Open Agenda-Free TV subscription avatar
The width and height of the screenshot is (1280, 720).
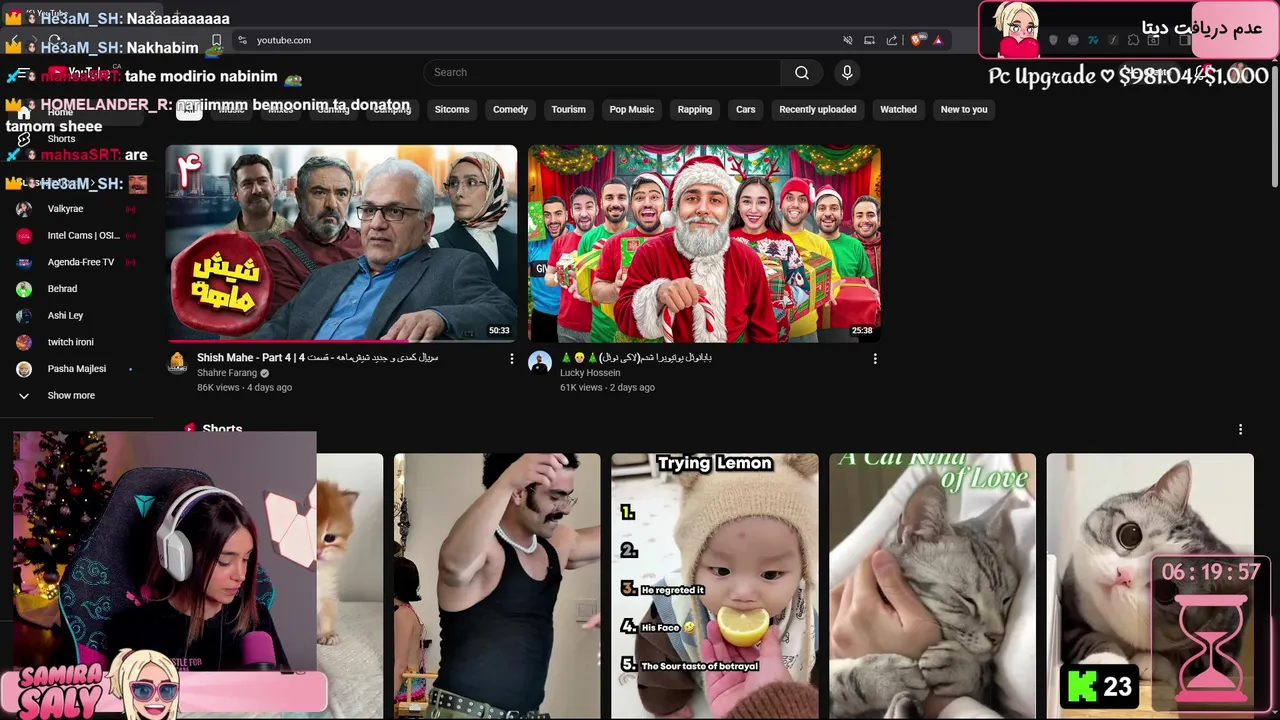[x=24, y=262]
